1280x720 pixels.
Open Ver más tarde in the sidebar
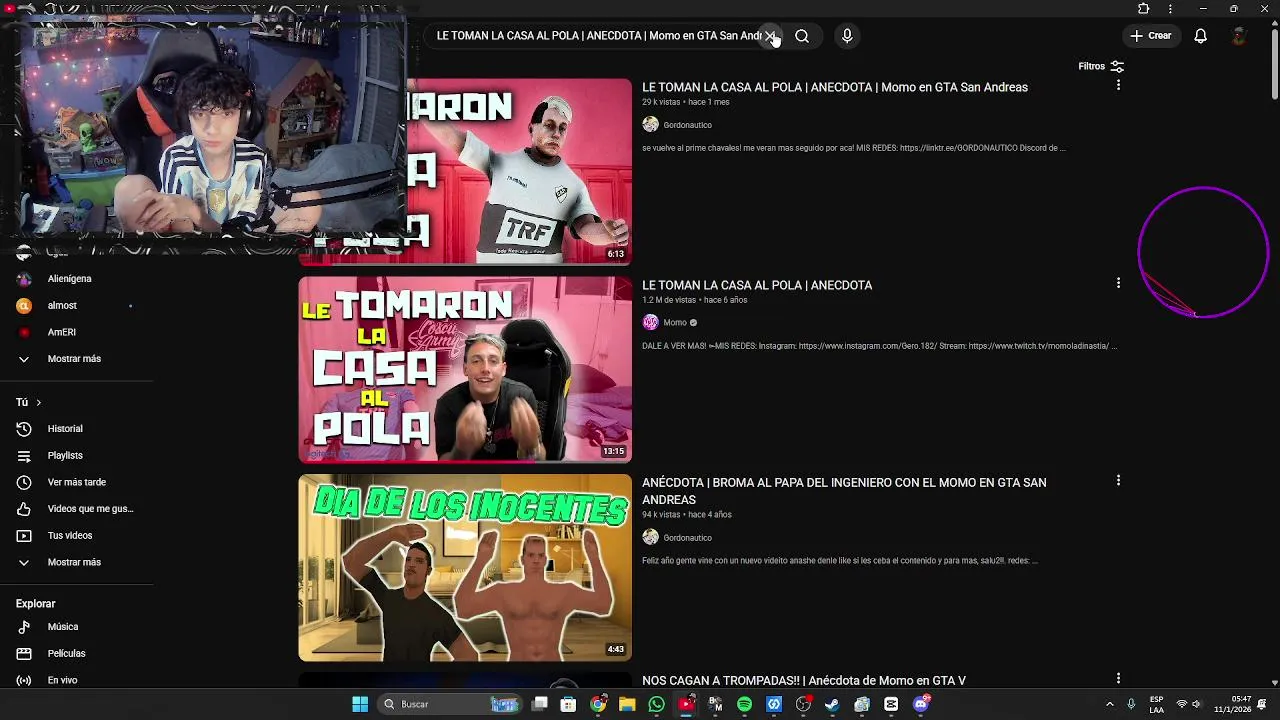(76, 482)
